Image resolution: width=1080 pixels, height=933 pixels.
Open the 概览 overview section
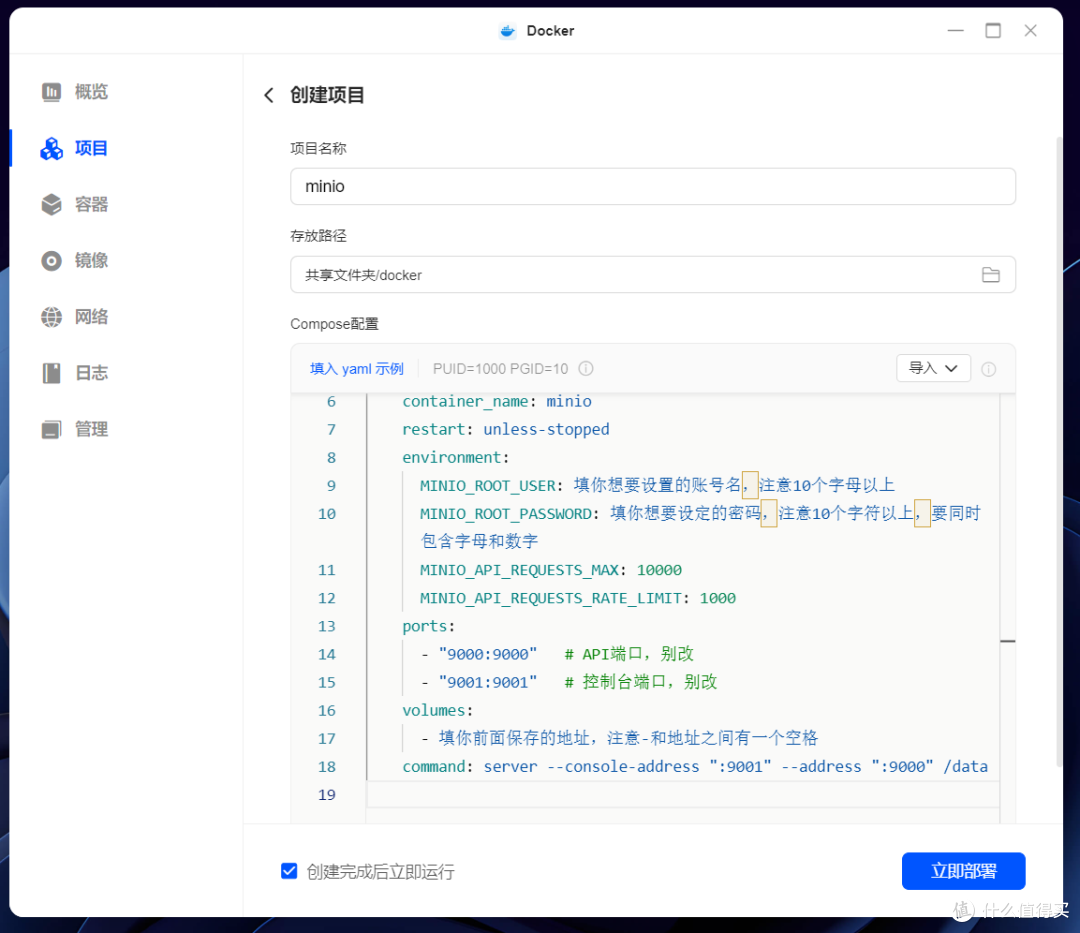click(x=74, y=92)
